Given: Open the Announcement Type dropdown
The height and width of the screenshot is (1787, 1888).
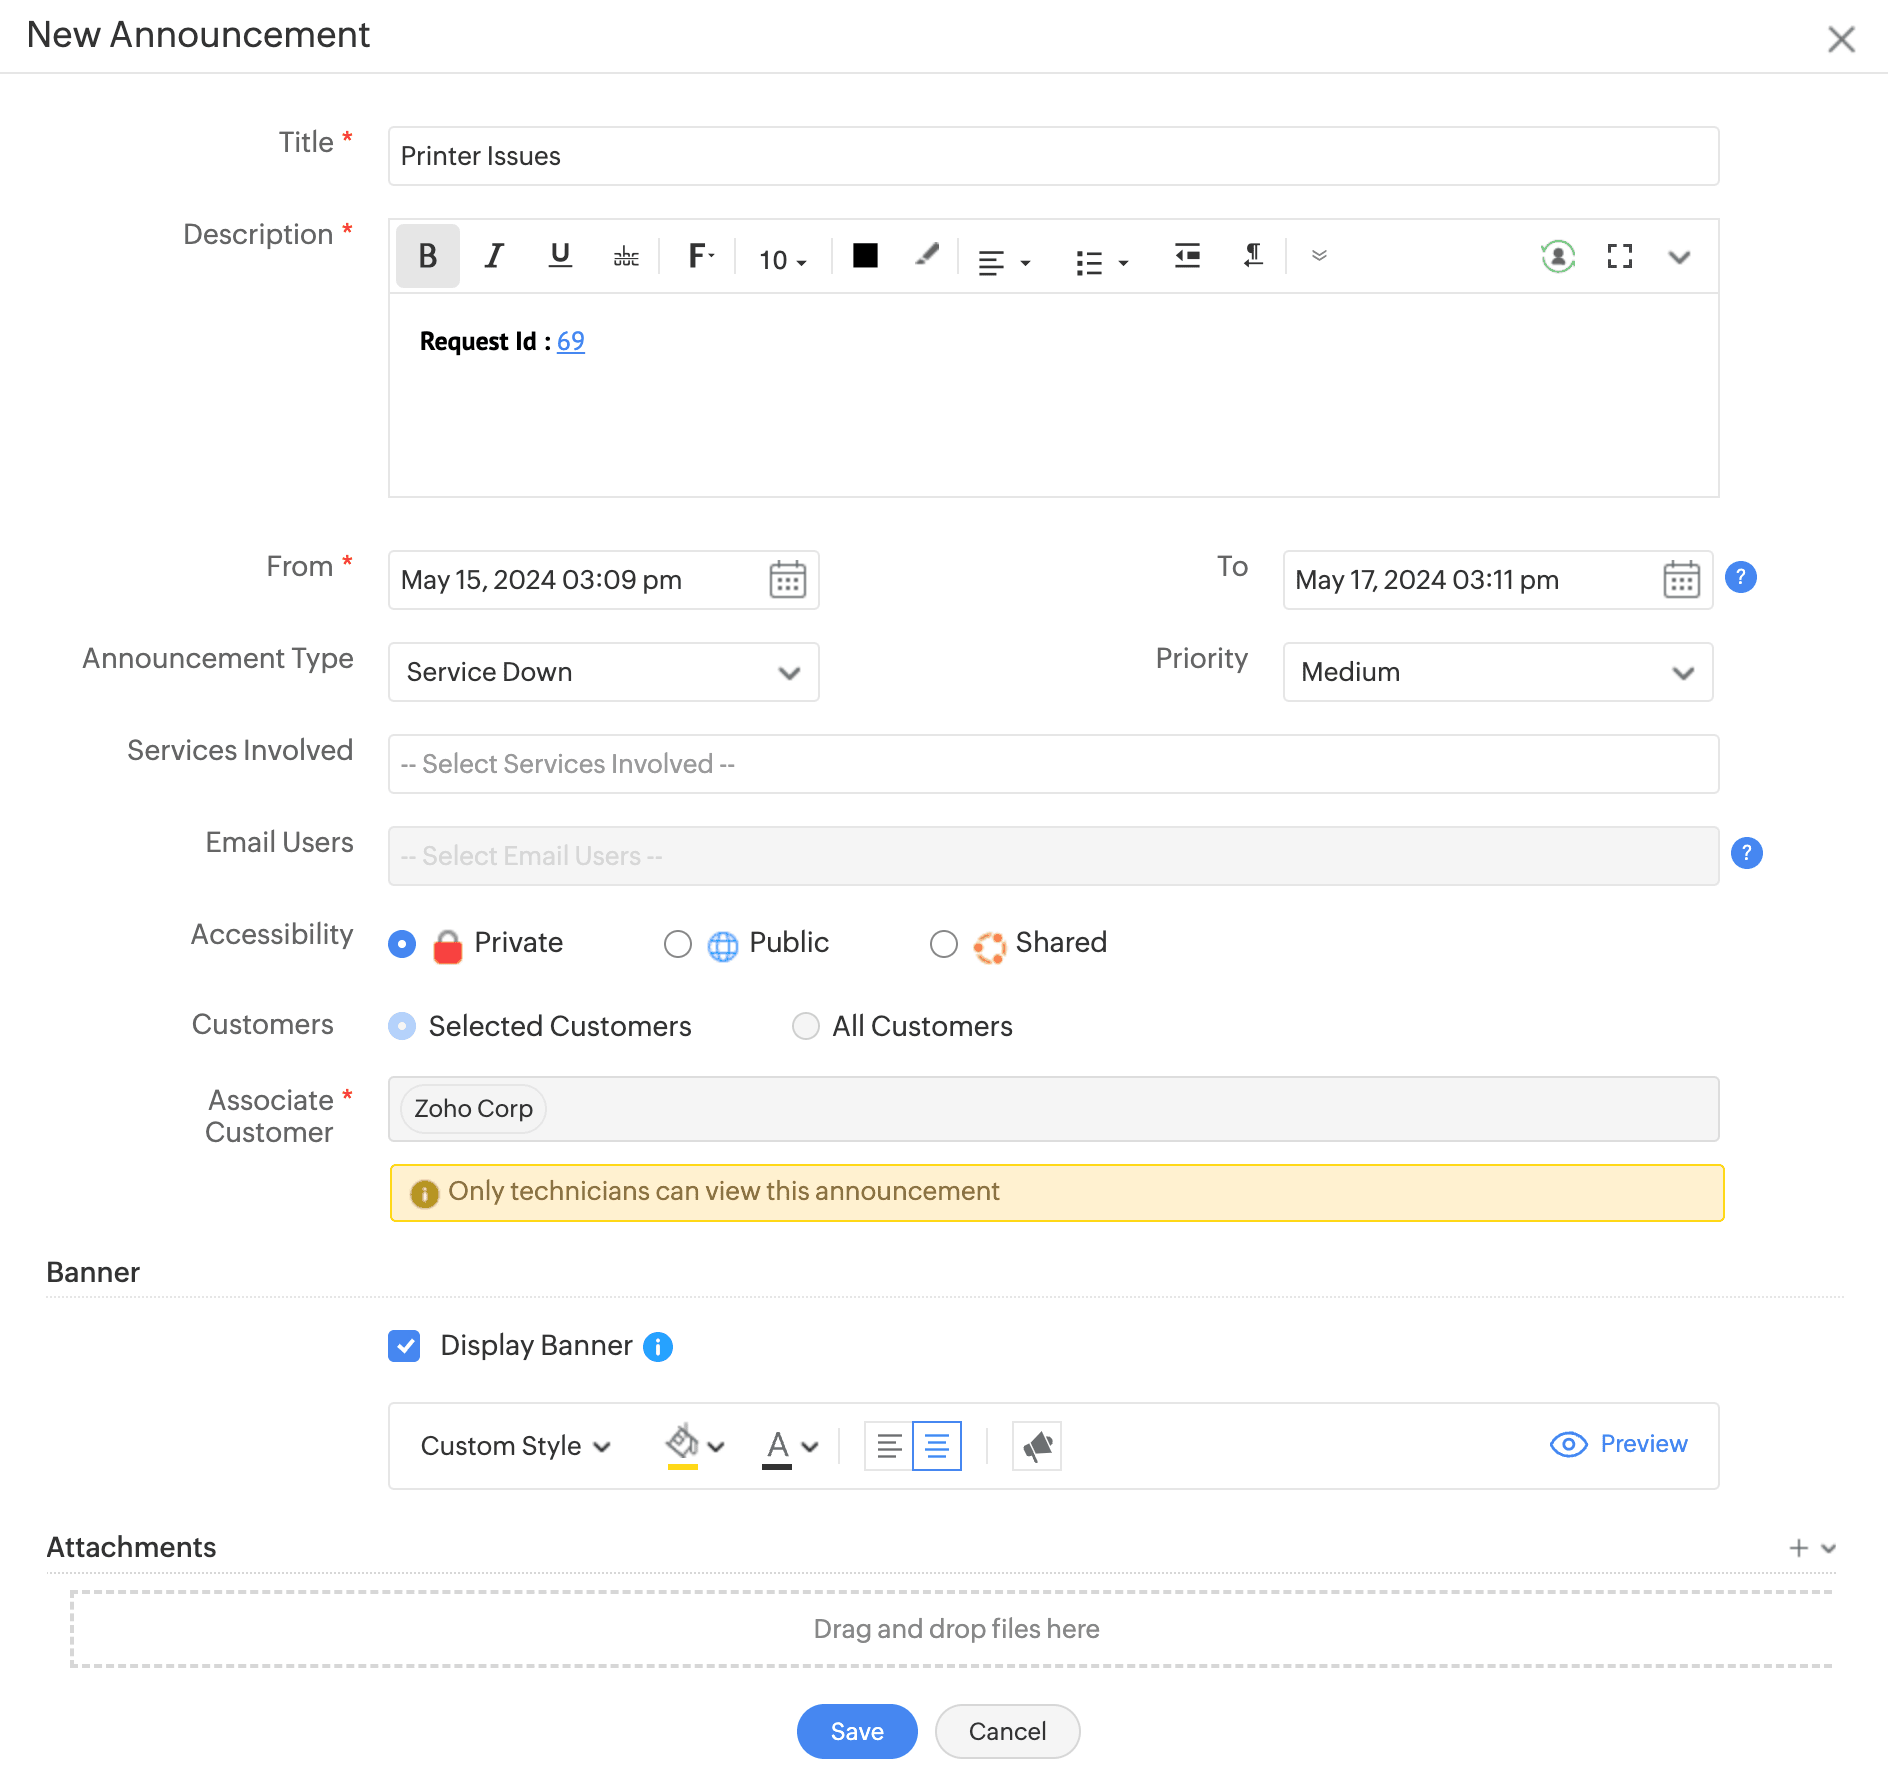Looking at the screenshot, I should coord(603,672).
